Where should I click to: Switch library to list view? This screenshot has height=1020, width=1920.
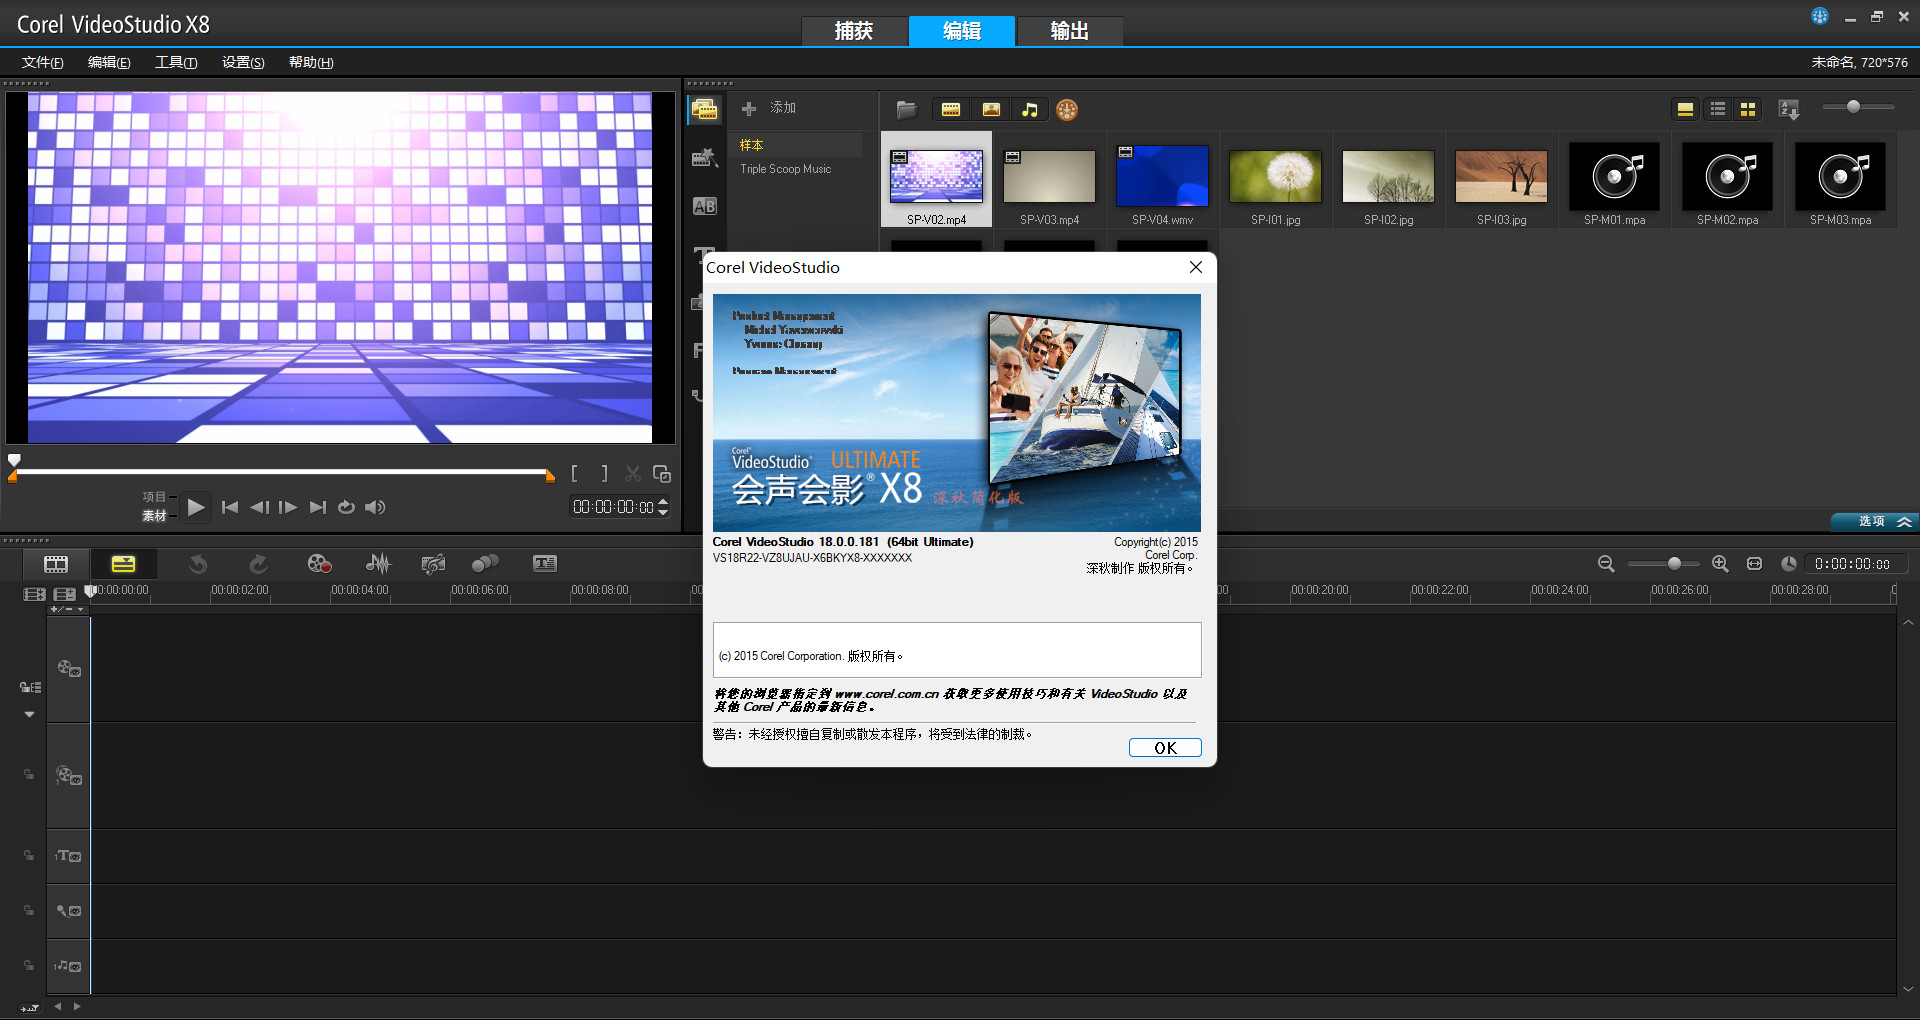click(1718, 109)
